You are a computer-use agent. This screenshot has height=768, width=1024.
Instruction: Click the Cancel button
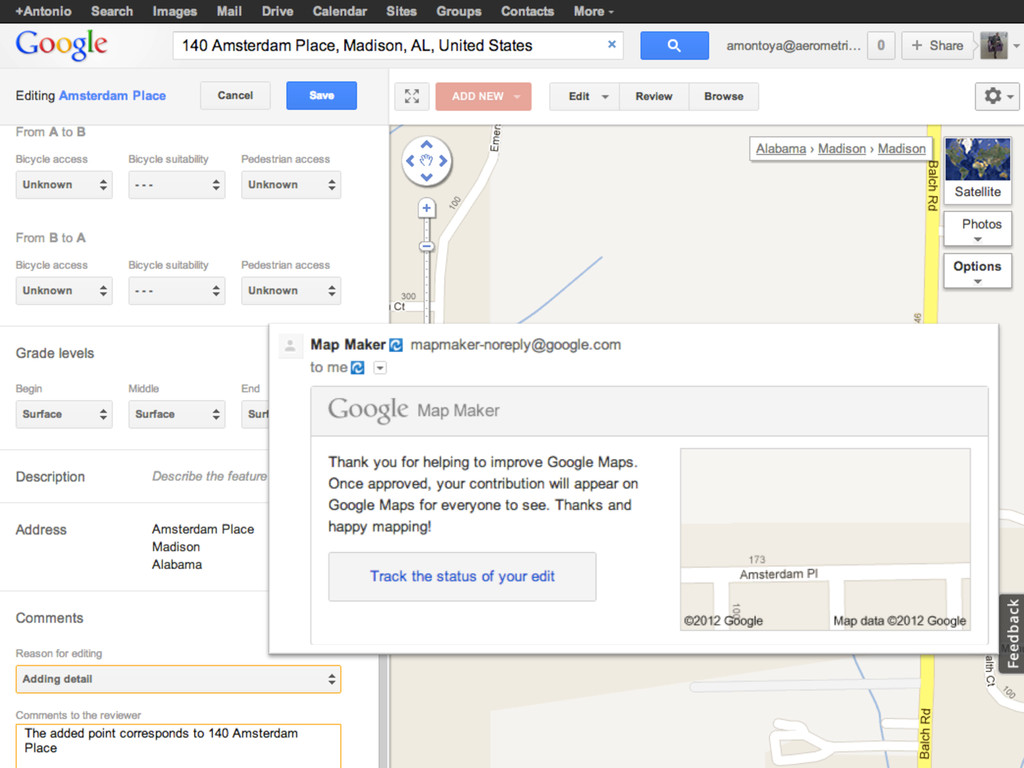(235, 95)
